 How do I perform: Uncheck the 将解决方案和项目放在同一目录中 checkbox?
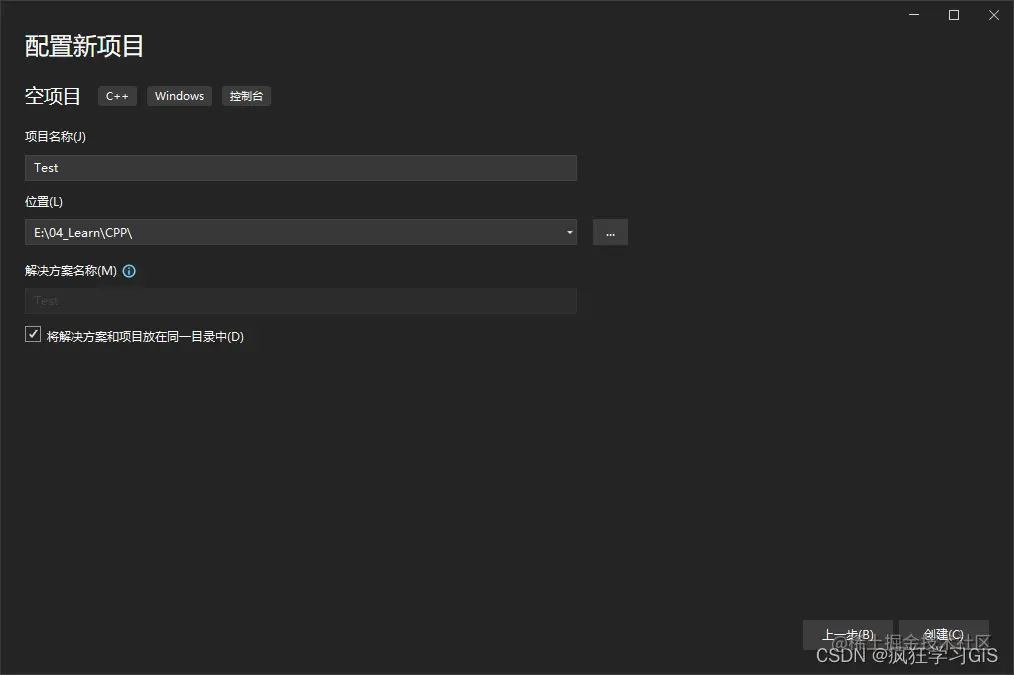pos(33,334)
